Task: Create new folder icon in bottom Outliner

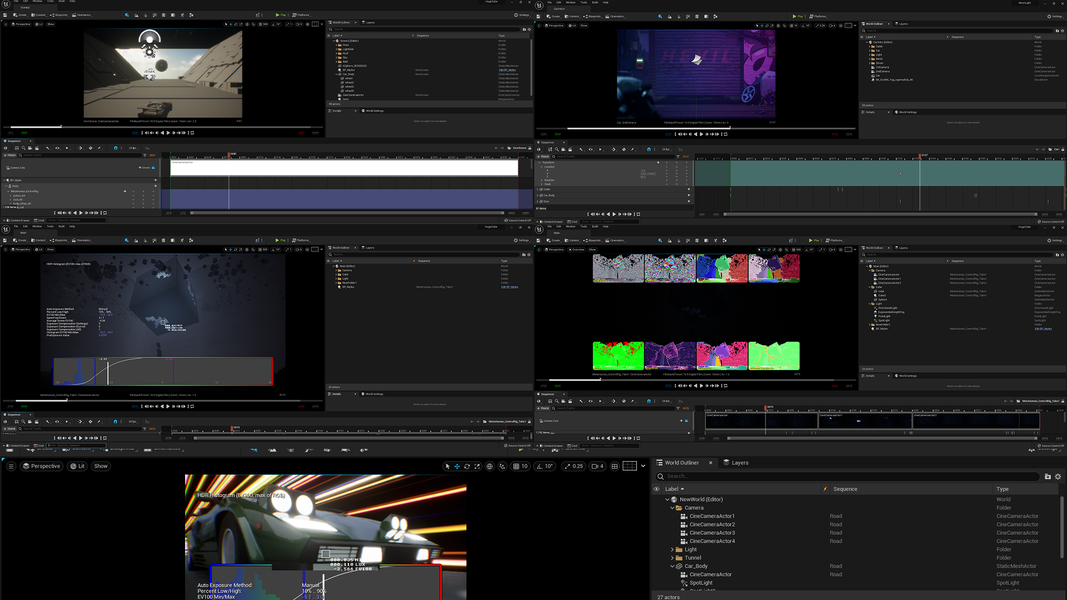Action: [1047, 476]
